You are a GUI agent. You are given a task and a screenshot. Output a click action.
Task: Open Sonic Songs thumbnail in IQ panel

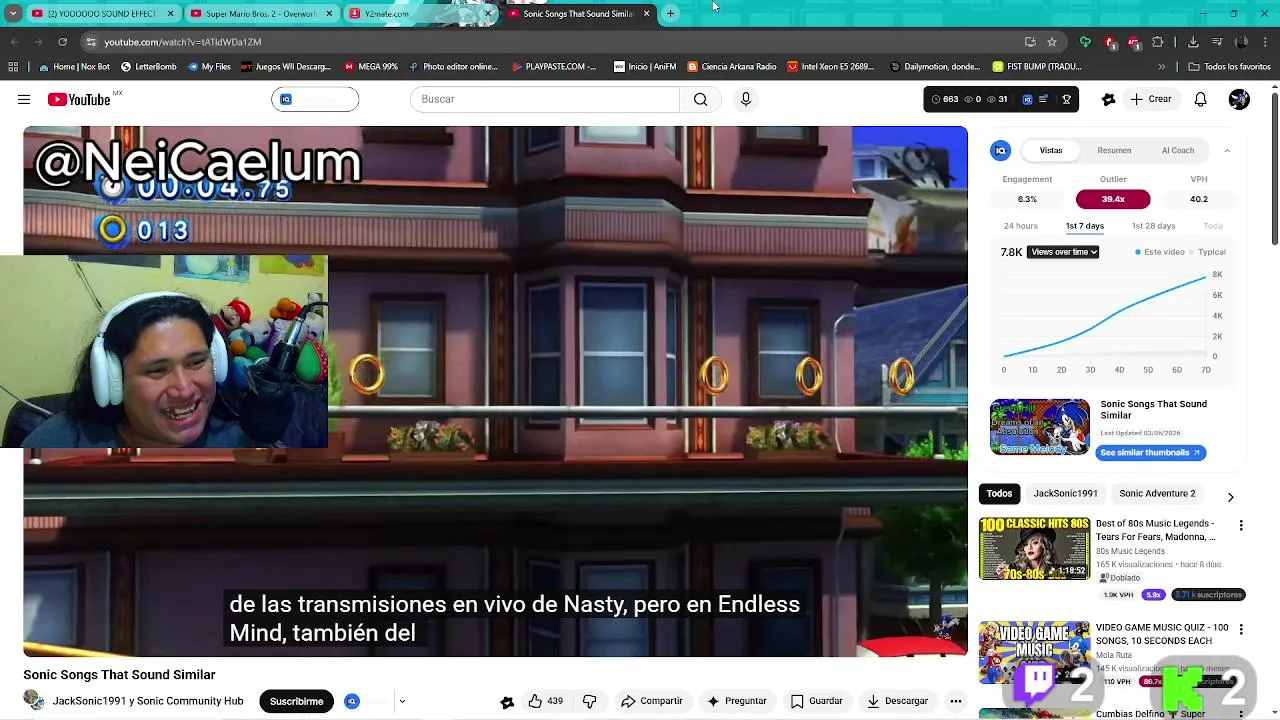(1040, 427)
